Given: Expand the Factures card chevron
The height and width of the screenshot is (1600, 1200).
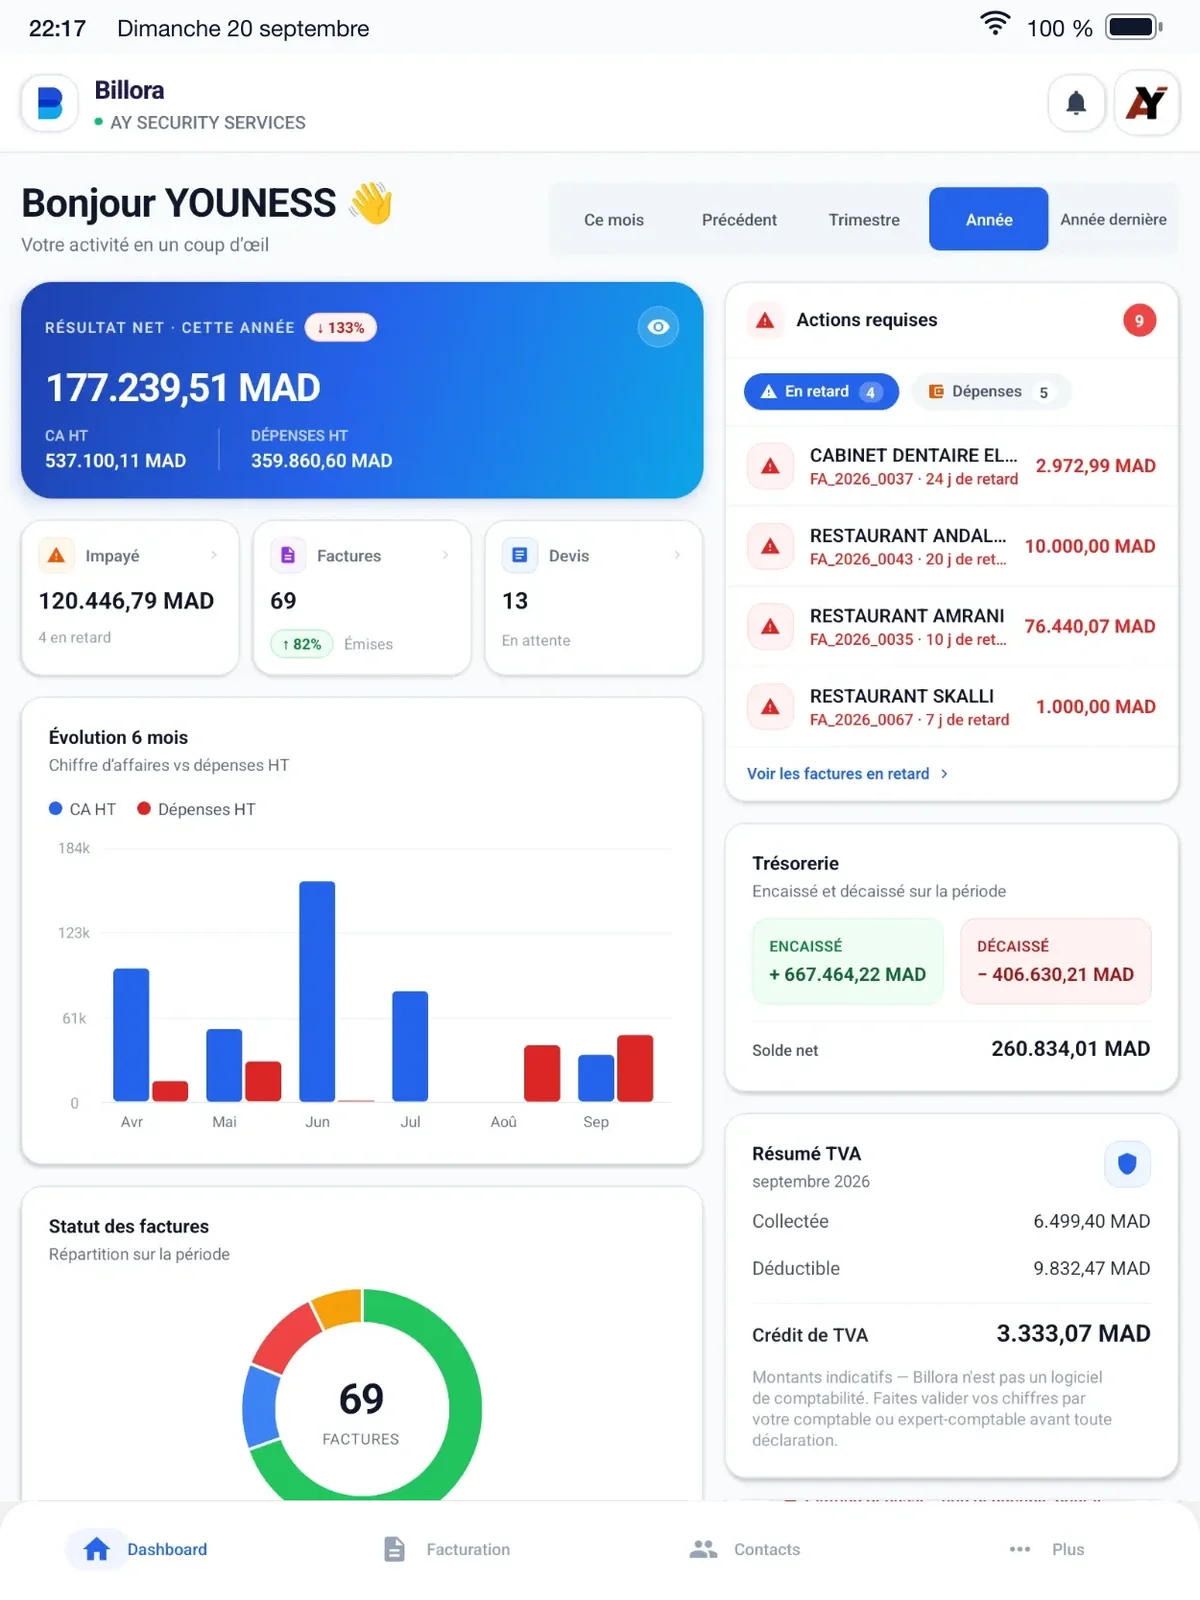Looking at the screenshot, I should 446,555.
